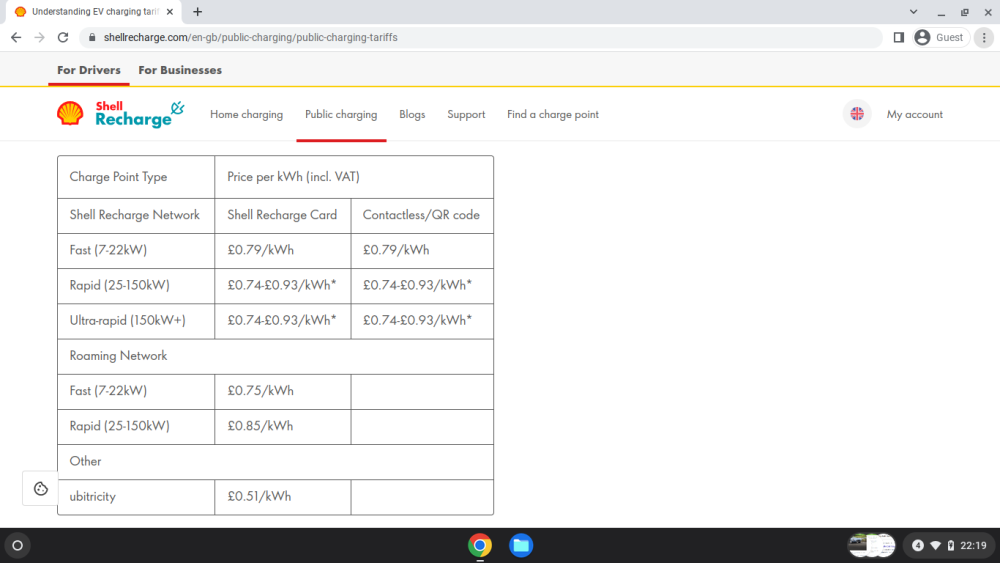Open Support menu item
This screenshot has width=1000, height=563.
click(x=466, y=114)
